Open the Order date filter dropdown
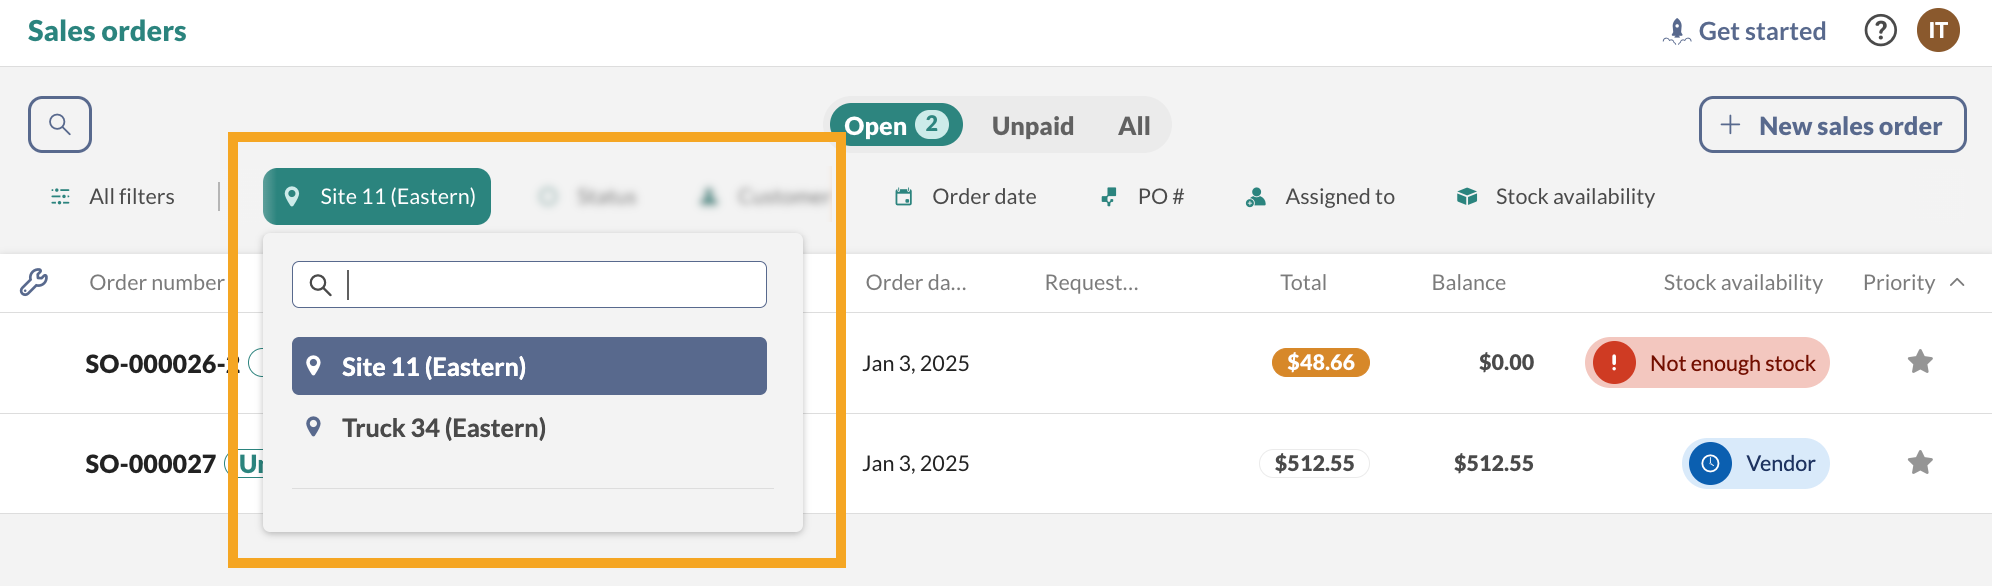Image resolution: width=1992 pixels, height=586 pixels. (x=966, y=197)
